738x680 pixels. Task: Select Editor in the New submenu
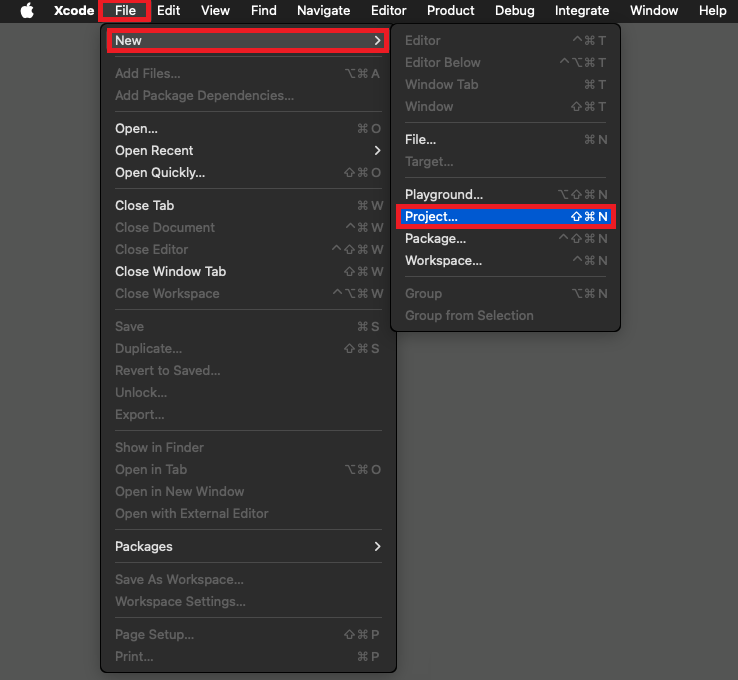point(506,40)
